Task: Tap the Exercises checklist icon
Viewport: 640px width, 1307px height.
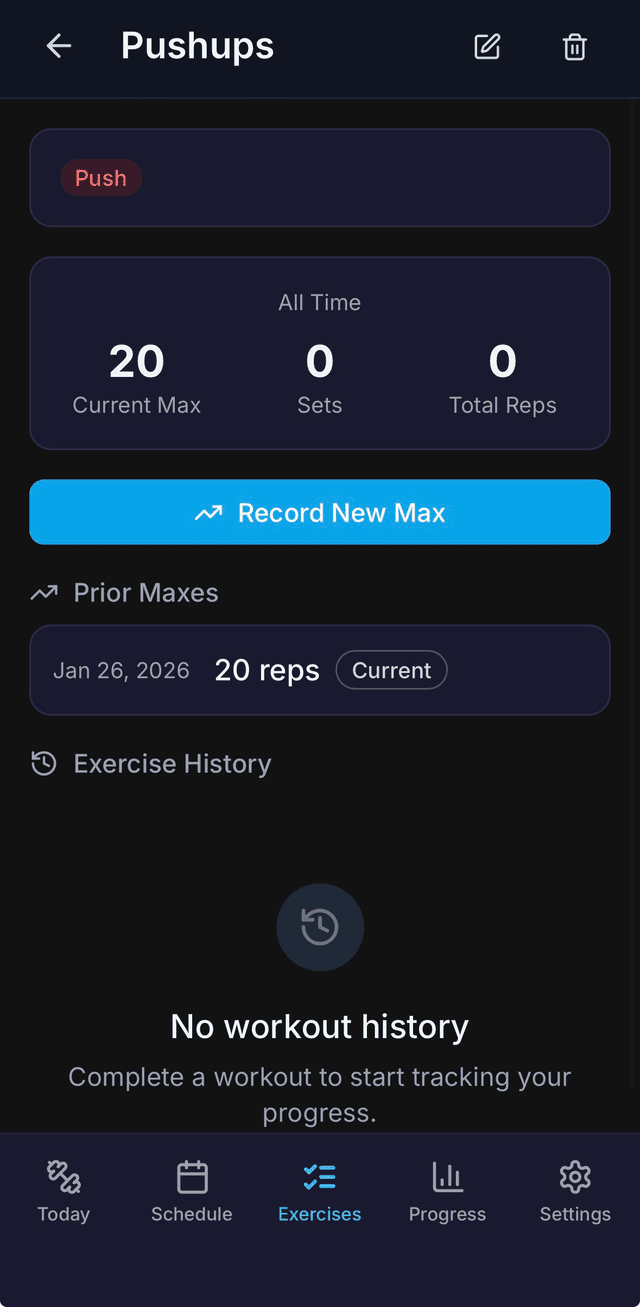Action: (319, 1176)
